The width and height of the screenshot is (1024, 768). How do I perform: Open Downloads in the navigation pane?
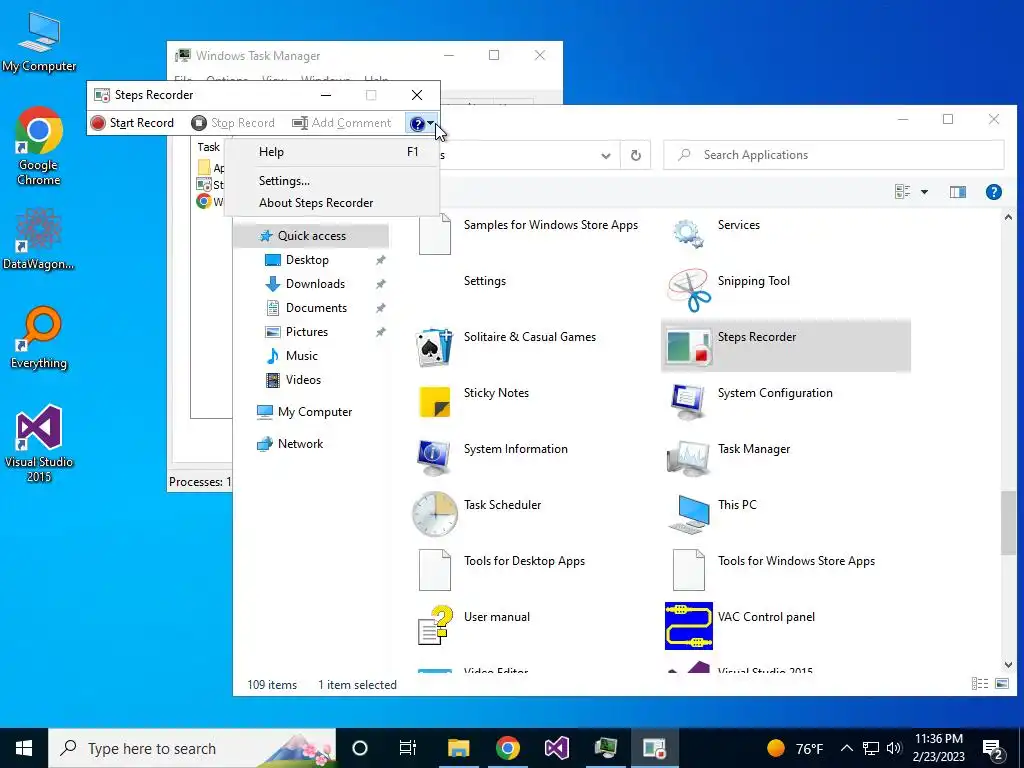coord(315,284)
